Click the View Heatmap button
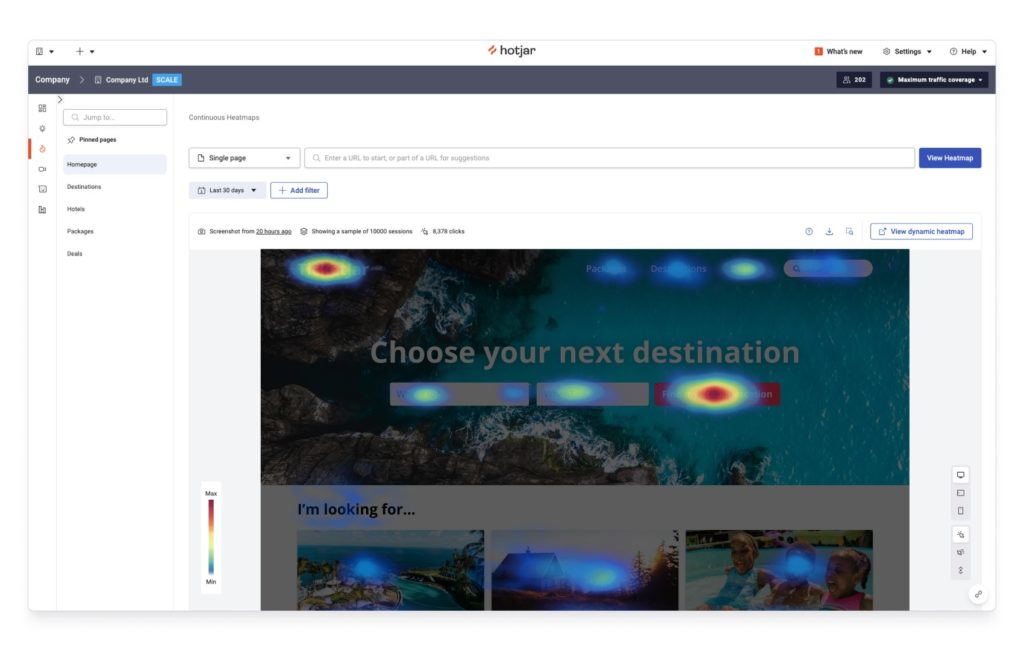Image resolution: width=1024 pixels, height=651 pixels. pos(949,157)
